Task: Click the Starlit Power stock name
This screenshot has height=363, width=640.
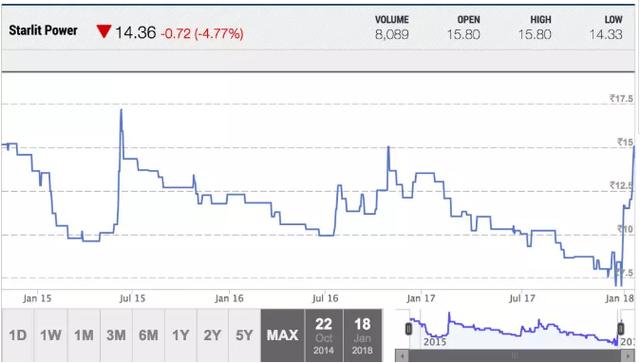Action: pyautogui.click(x=43, y=30)
